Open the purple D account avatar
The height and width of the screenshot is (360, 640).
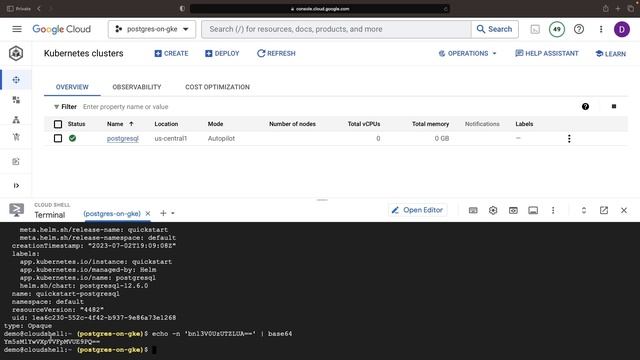coord(622,29)
